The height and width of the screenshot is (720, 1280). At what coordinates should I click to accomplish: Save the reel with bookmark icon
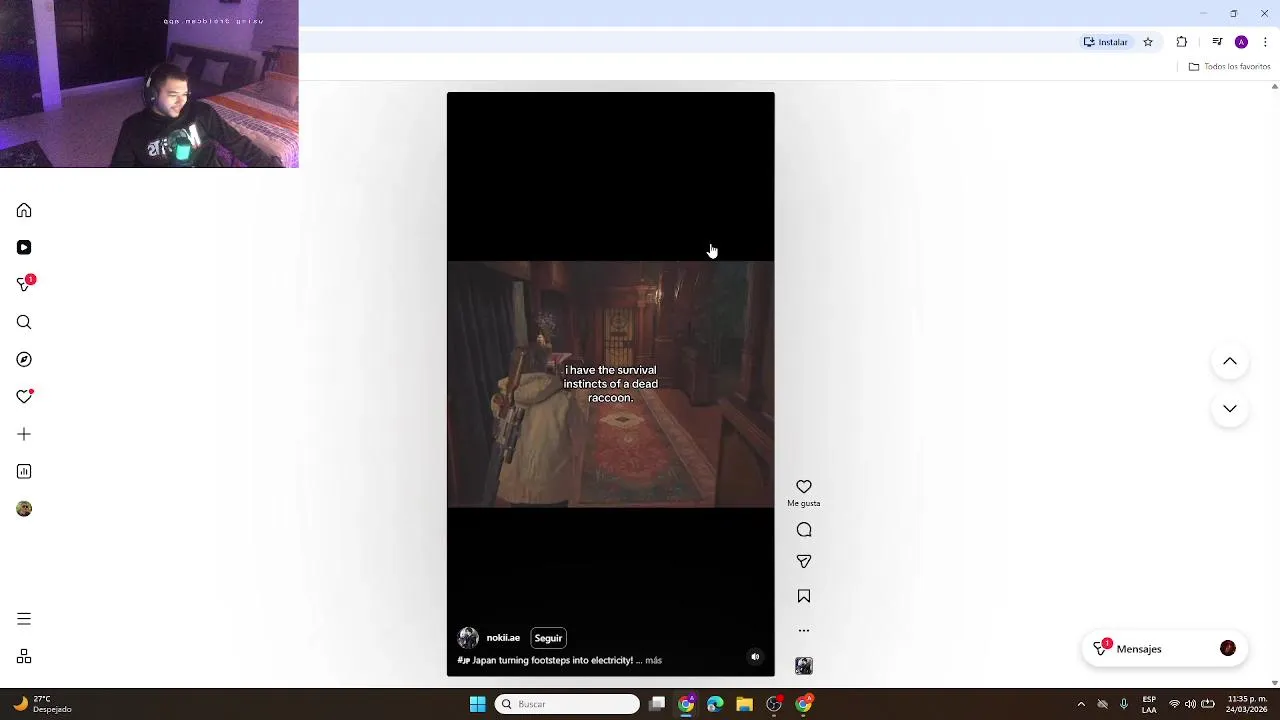[804, 596]
